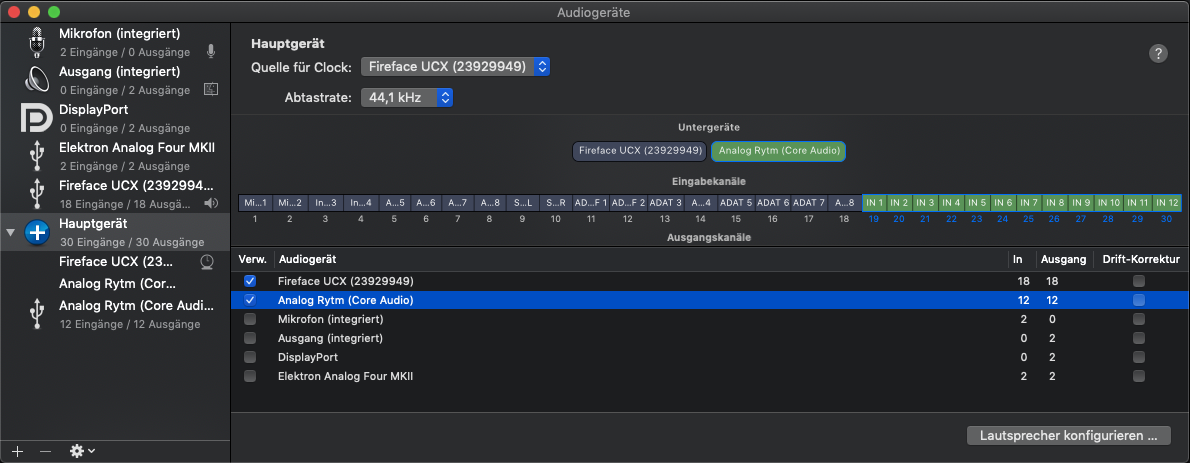Select the DisplayPort device icon

(x=37, y=118)
